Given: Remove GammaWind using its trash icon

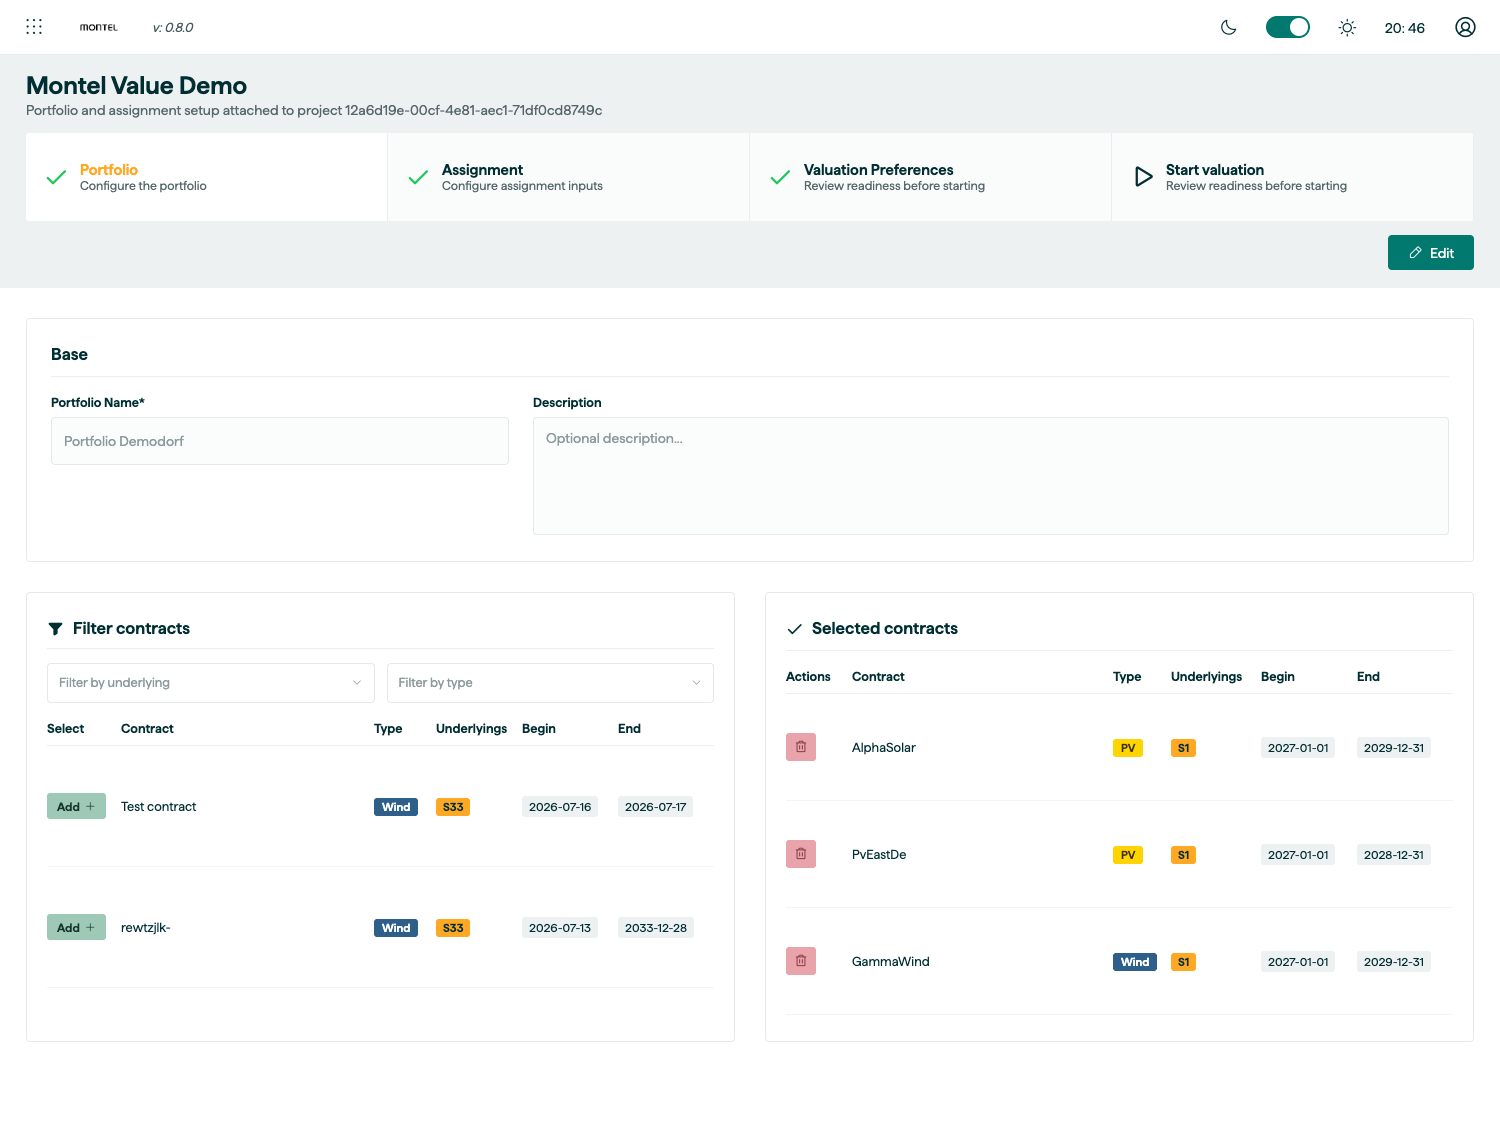Looking at the screenshot, I should click(801, 961).
